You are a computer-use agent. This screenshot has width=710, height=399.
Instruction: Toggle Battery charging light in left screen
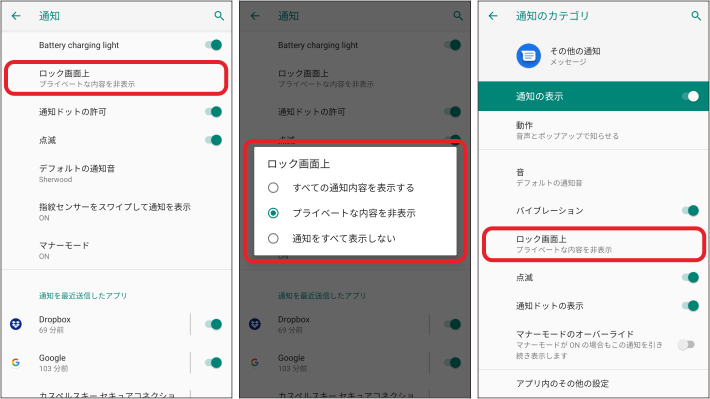click(x=214, y=45)
